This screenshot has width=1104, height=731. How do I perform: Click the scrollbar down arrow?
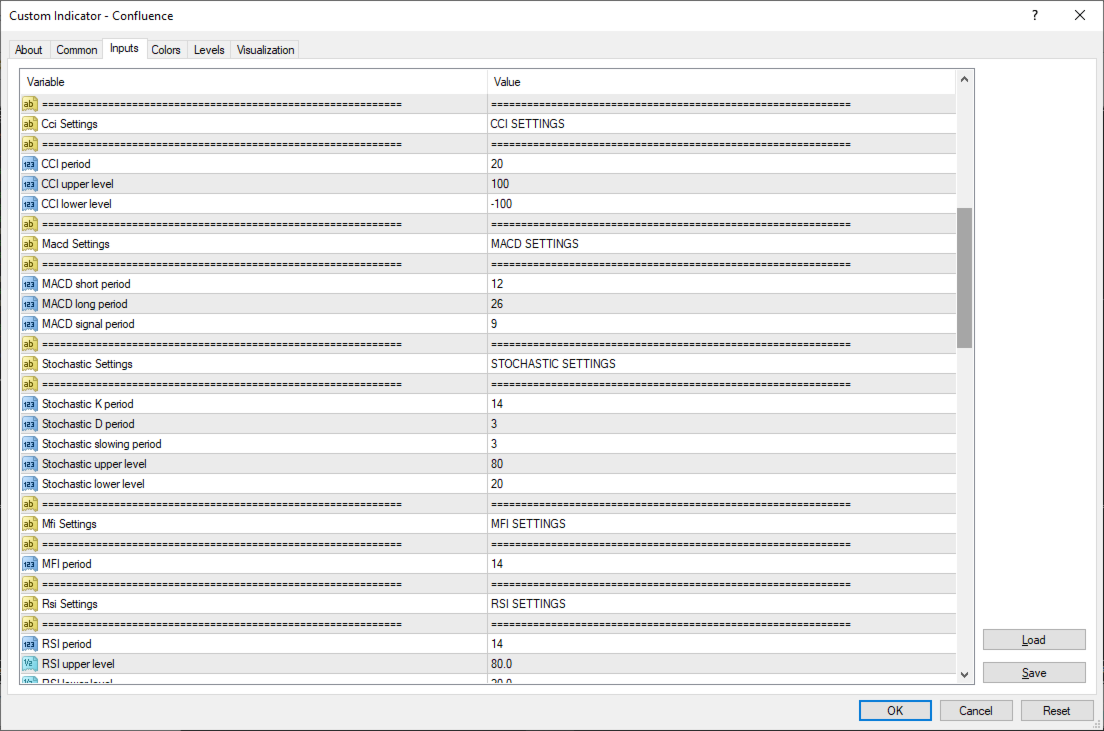[x=965, y=675]
